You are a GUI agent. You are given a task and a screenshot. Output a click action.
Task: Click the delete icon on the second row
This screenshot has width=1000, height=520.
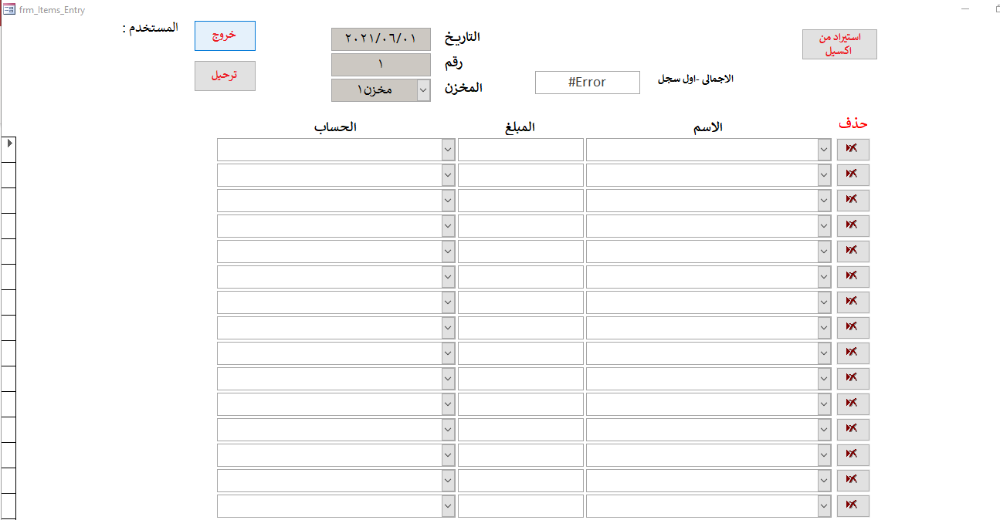[x=853, y=175]
